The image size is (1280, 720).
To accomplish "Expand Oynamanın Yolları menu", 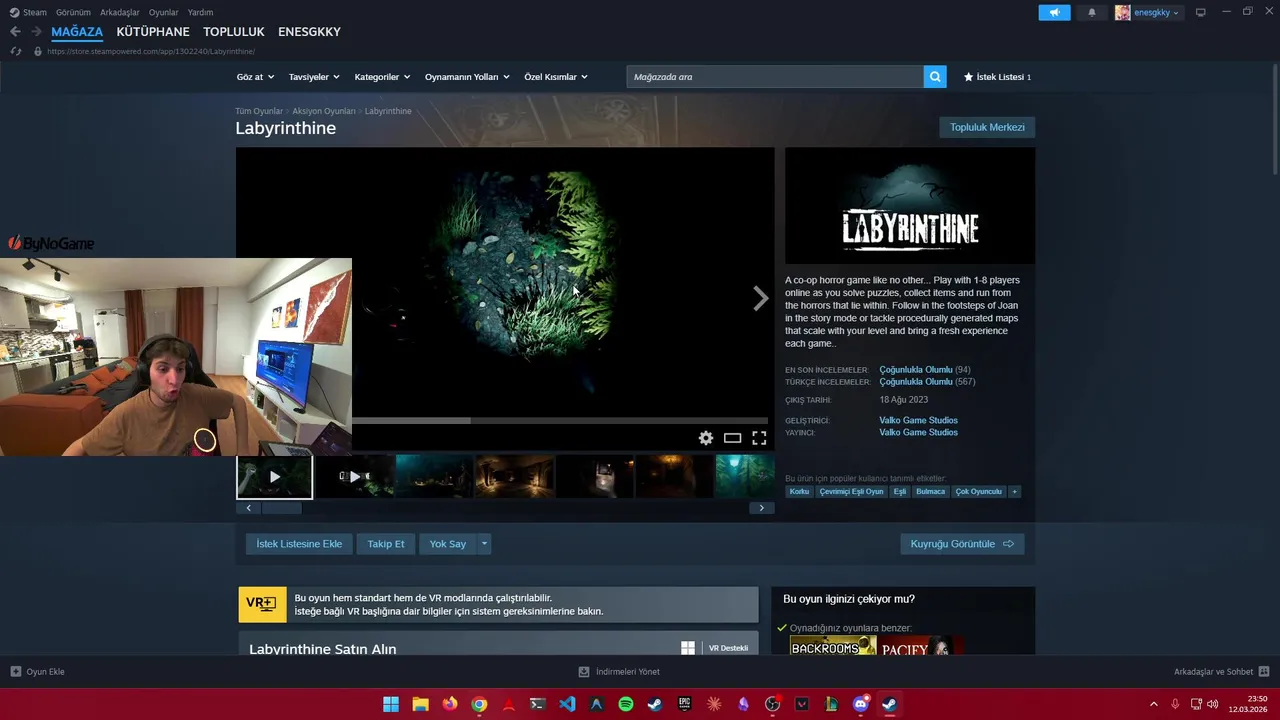I will pyautogui.click(x=467, y=77).
